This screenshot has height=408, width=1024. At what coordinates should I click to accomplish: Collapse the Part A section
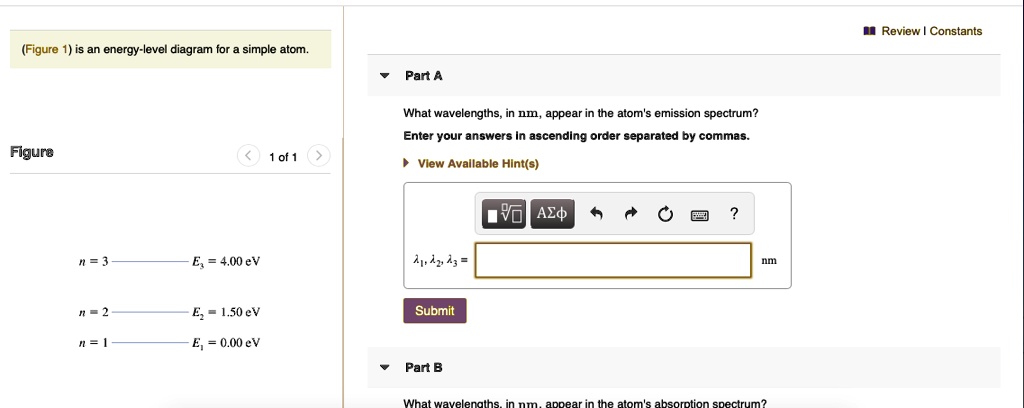[x=385, y=76]
